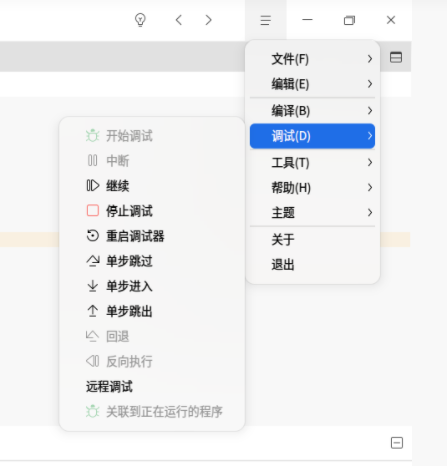
Task: Select 单步跳出 menu entry
Action: pyautogui.click(x=152, y=311)
